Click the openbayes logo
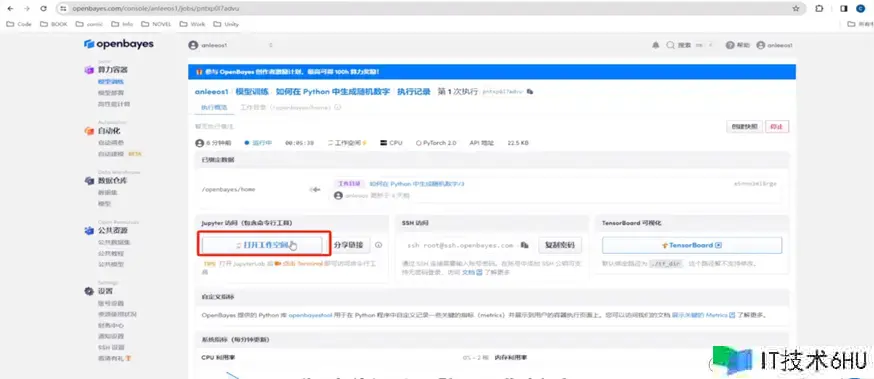The width and height of the screenshot is (874, 379). pyautogui.click(x=119, y=44)
